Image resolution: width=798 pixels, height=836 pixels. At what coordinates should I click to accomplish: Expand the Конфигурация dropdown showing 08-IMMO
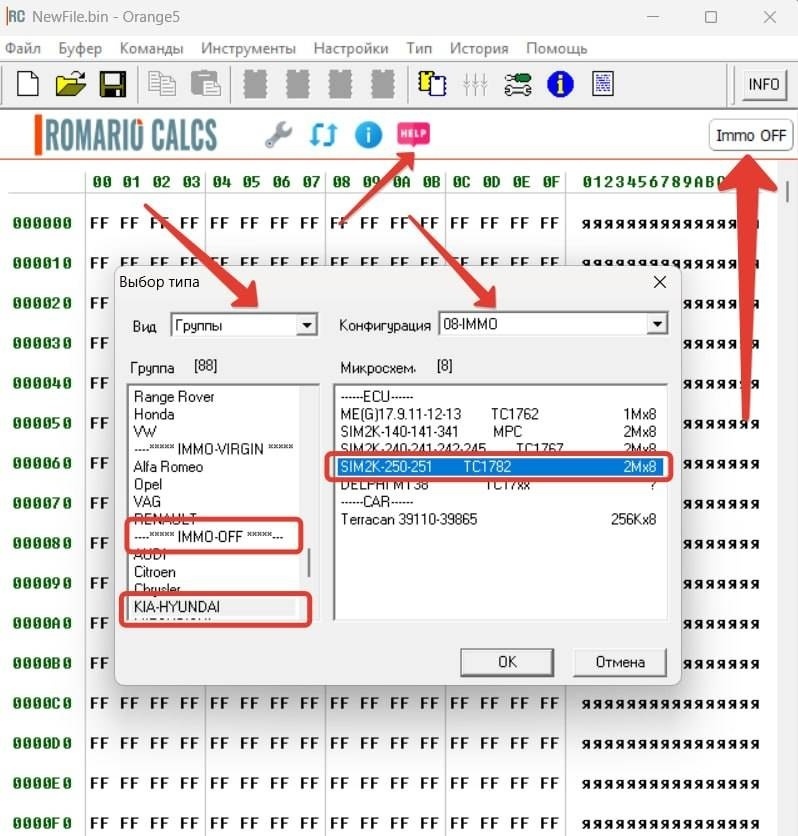[x=657, y=324]
